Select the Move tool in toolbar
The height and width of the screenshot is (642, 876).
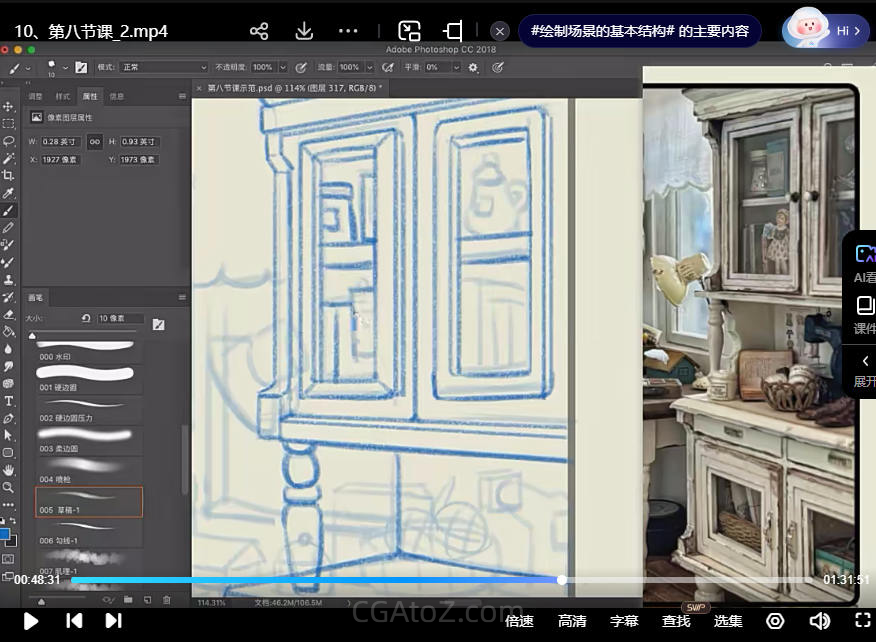8,106
